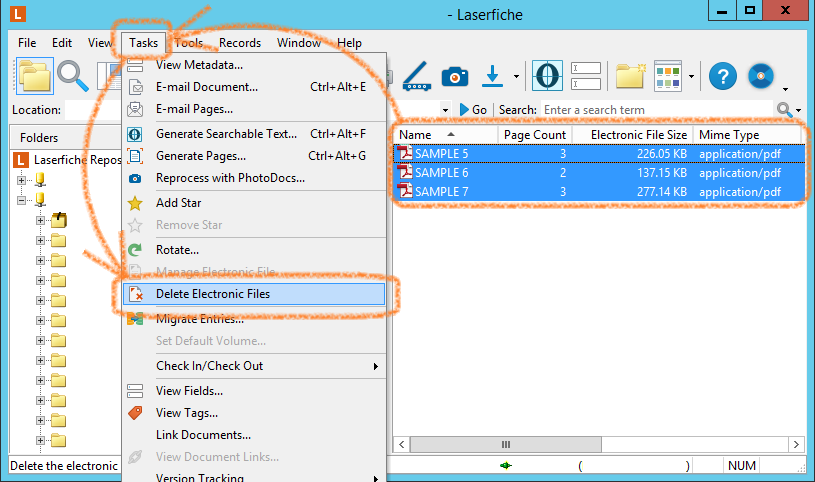The width and height of the screenshot is (815, 482).
Task: Click the scroll left arrow
Action: pos(401,445)
